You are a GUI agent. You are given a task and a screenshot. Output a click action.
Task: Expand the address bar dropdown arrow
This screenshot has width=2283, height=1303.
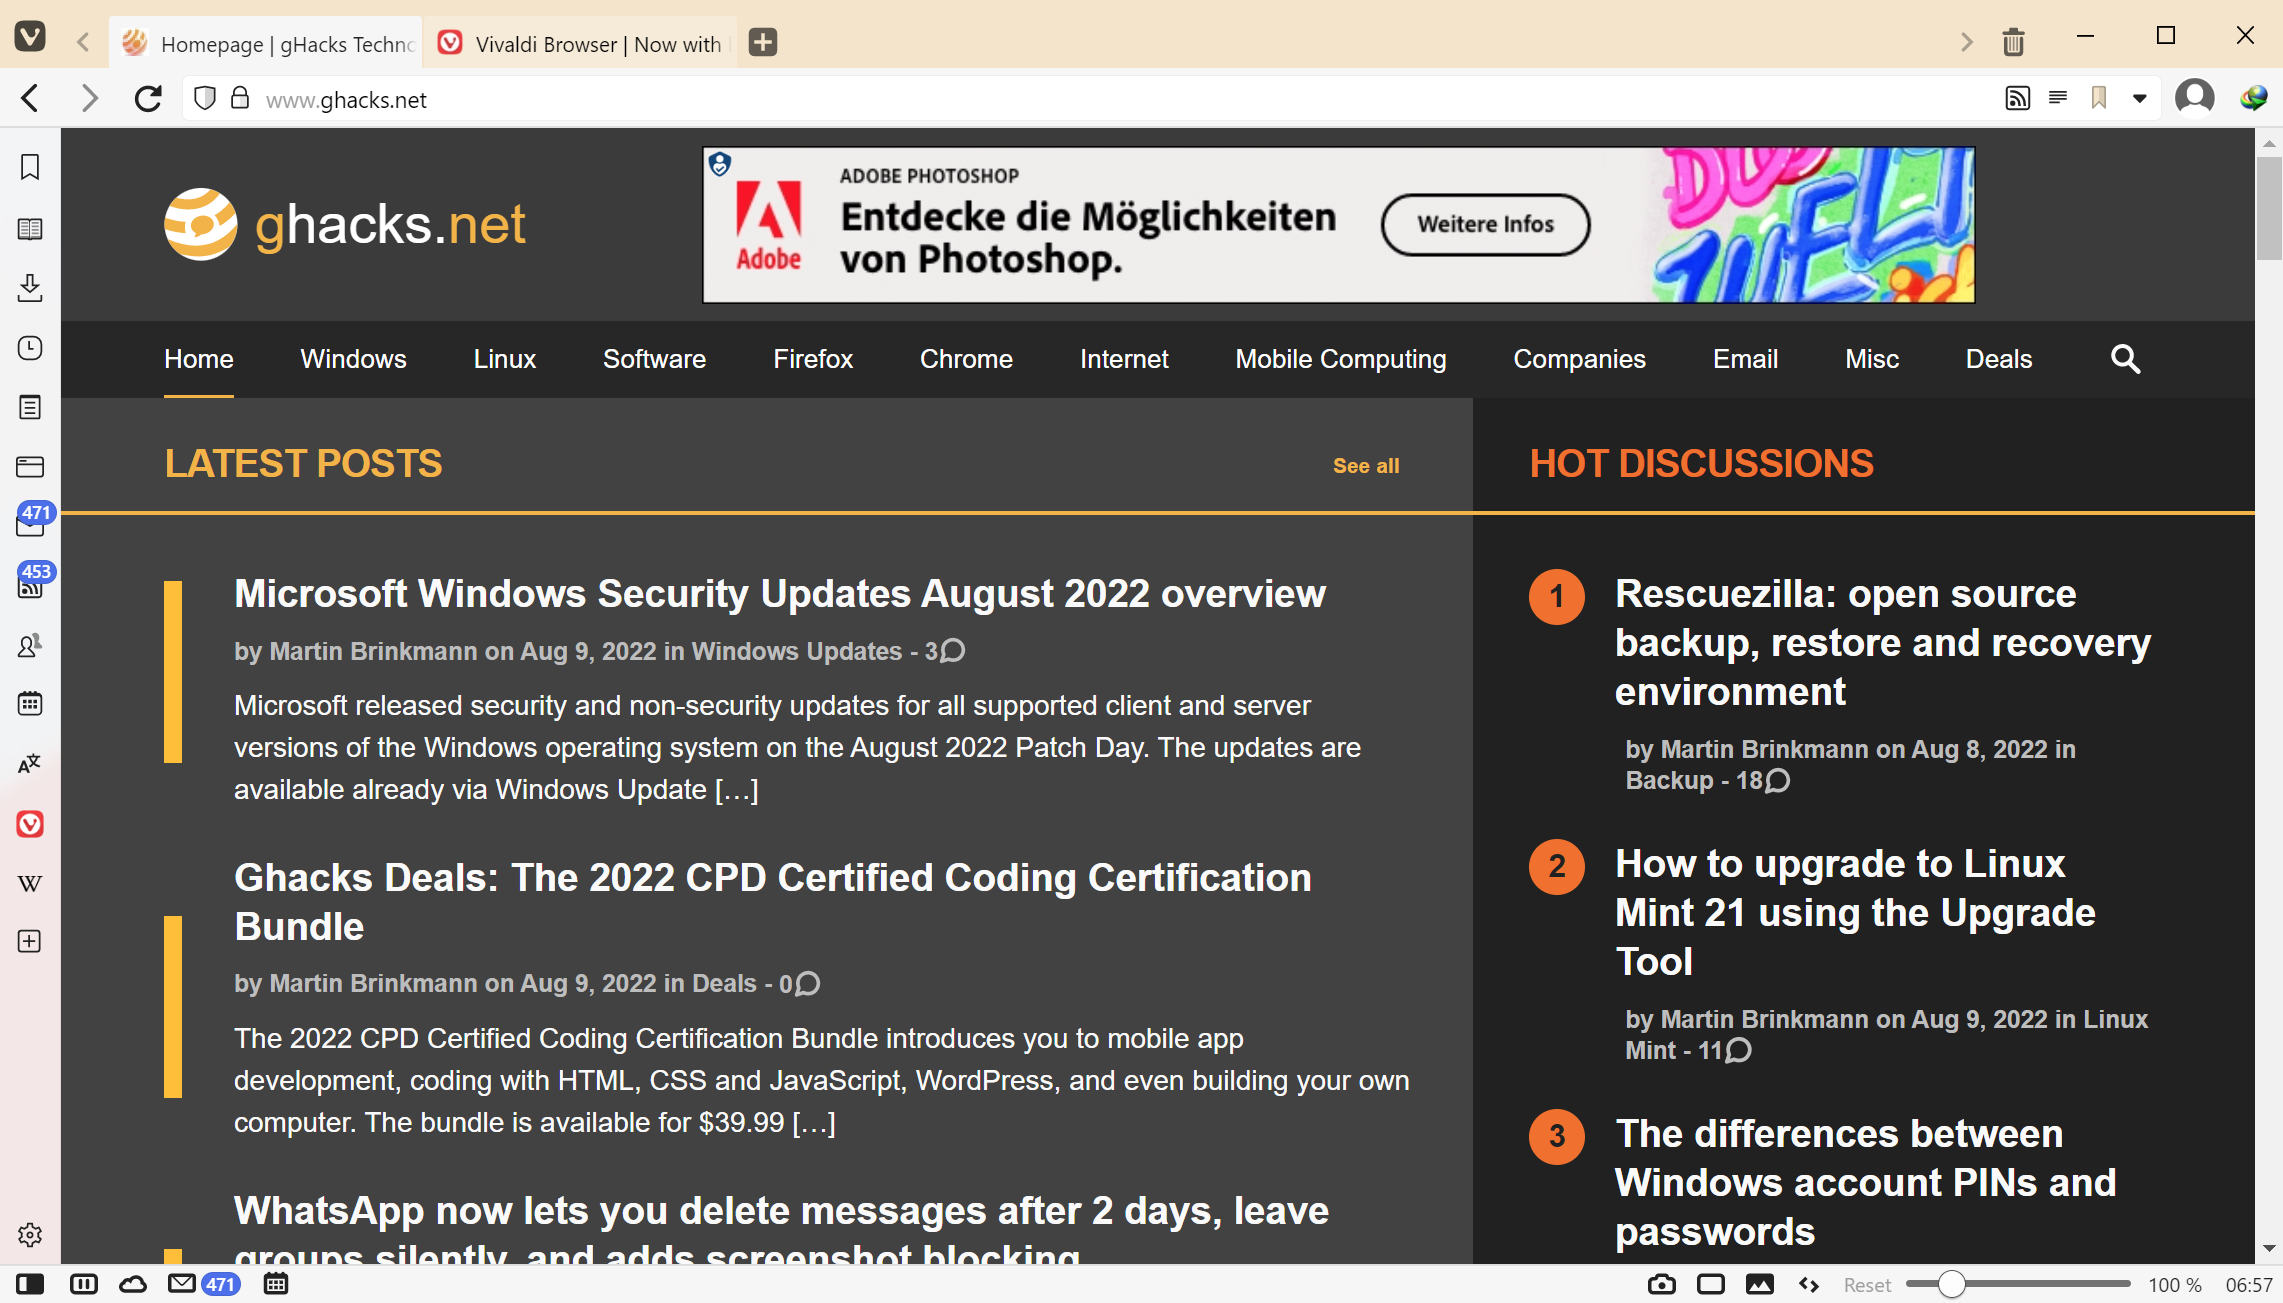tap(2139, 98)
